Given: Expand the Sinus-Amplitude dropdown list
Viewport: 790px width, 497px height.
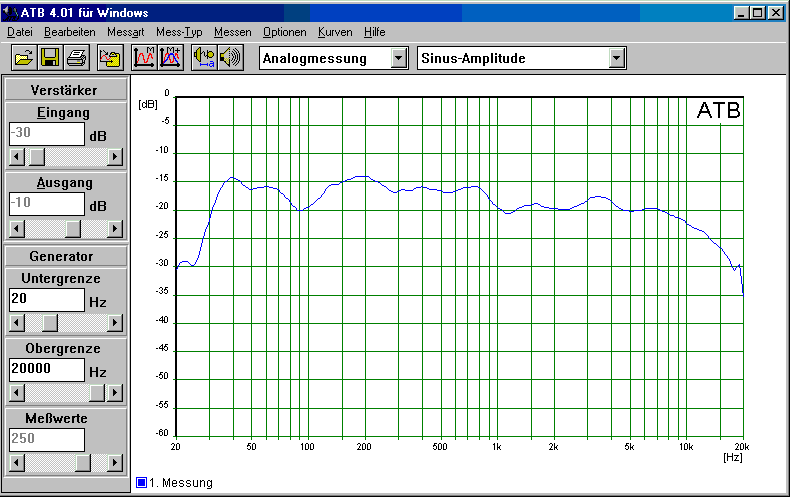Looking at the screenshot, I should (x=617, y=58).
